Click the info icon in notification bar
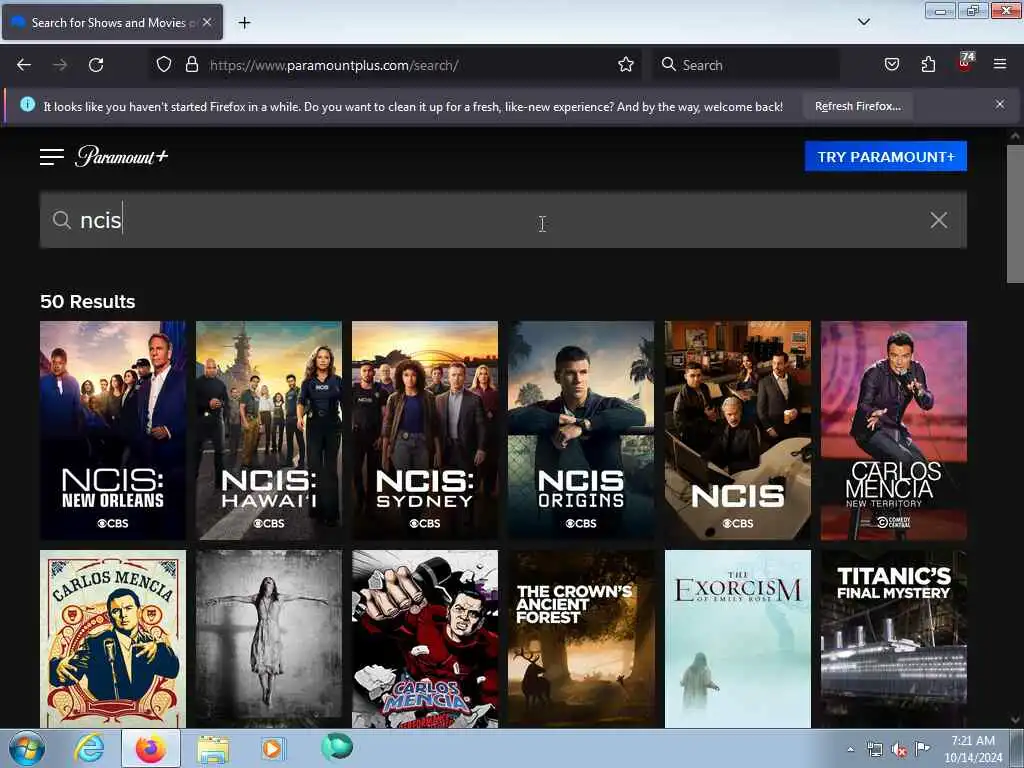This screenshot has height=768, width=1024. coord(27,104)
